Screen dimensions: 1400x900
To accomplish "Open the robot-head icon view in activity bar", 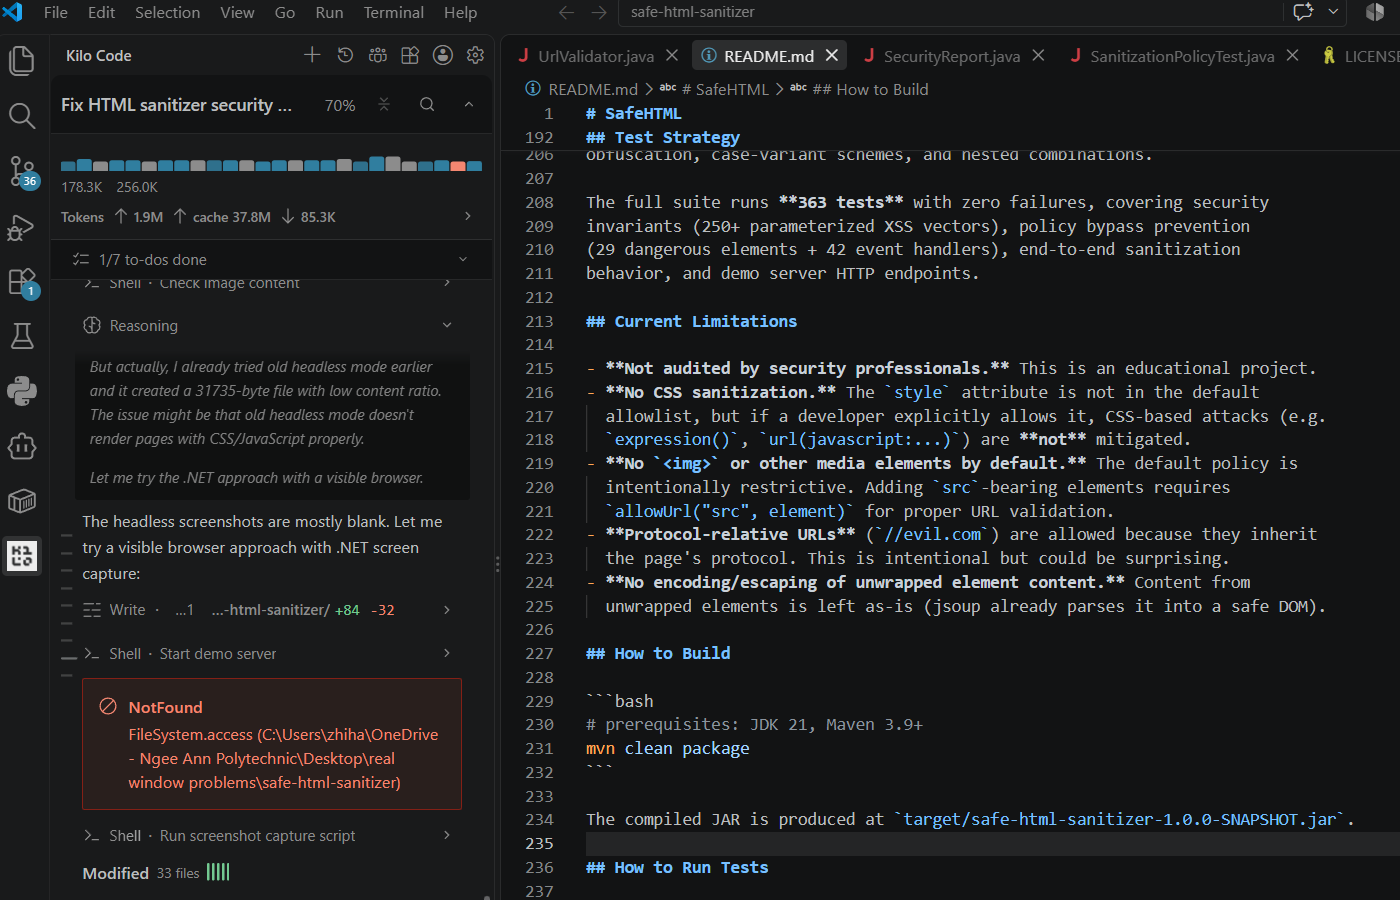I will coord(22,446).
